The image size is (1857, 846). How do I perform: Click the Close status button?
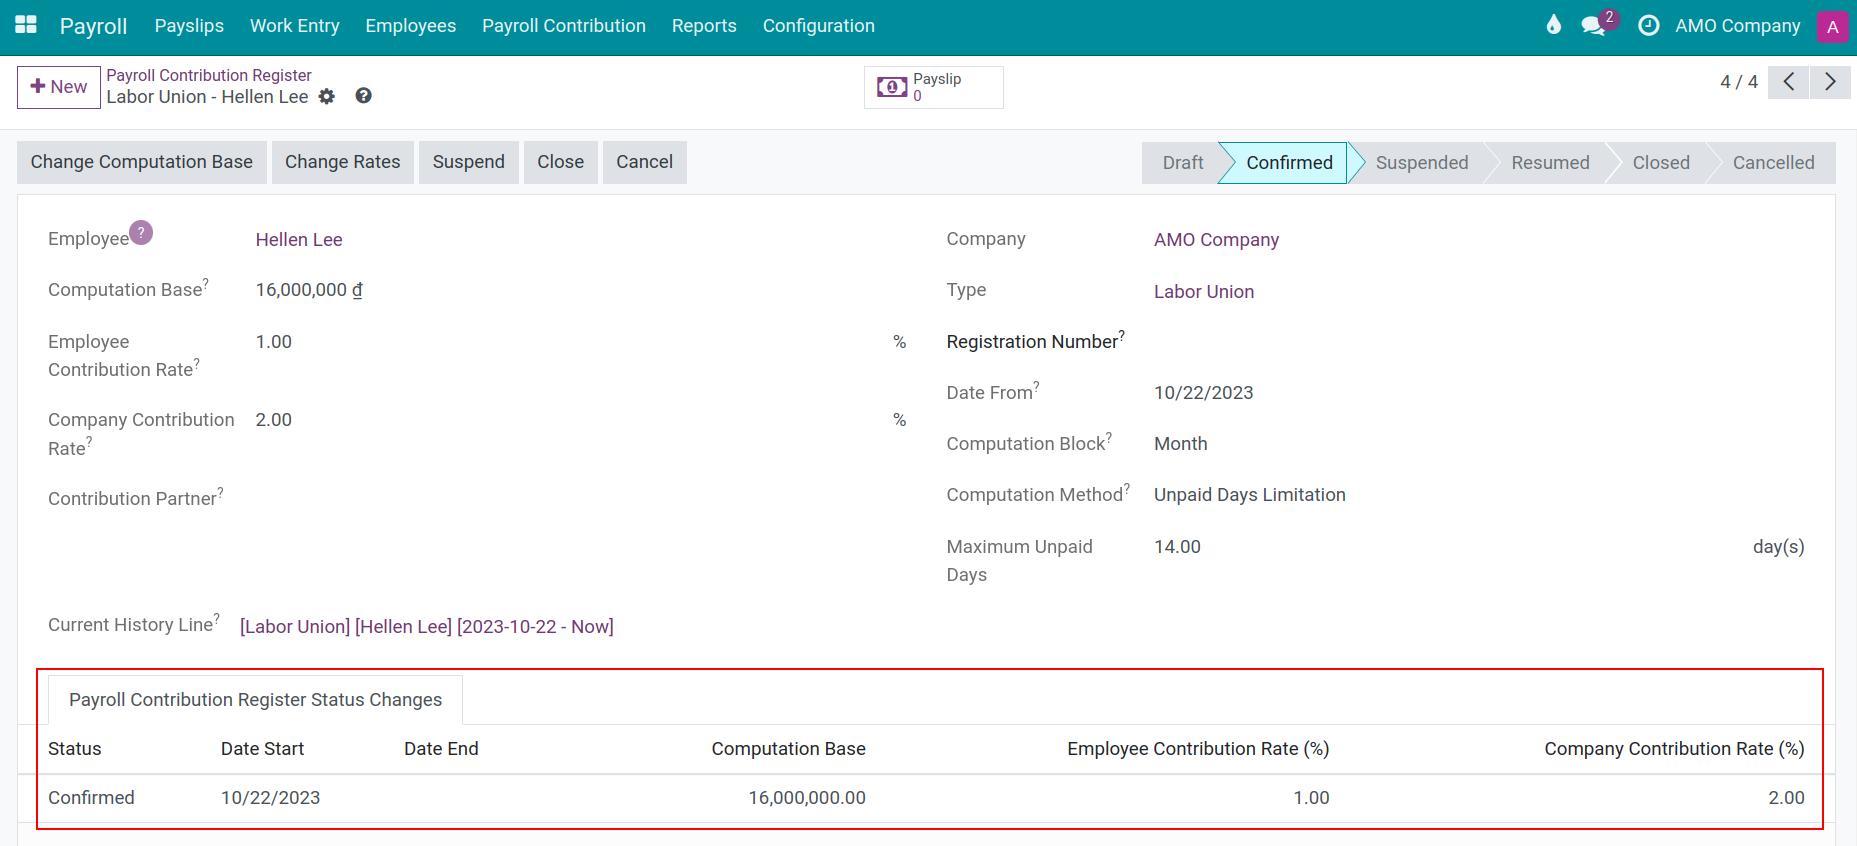click(x=561, y=162)
